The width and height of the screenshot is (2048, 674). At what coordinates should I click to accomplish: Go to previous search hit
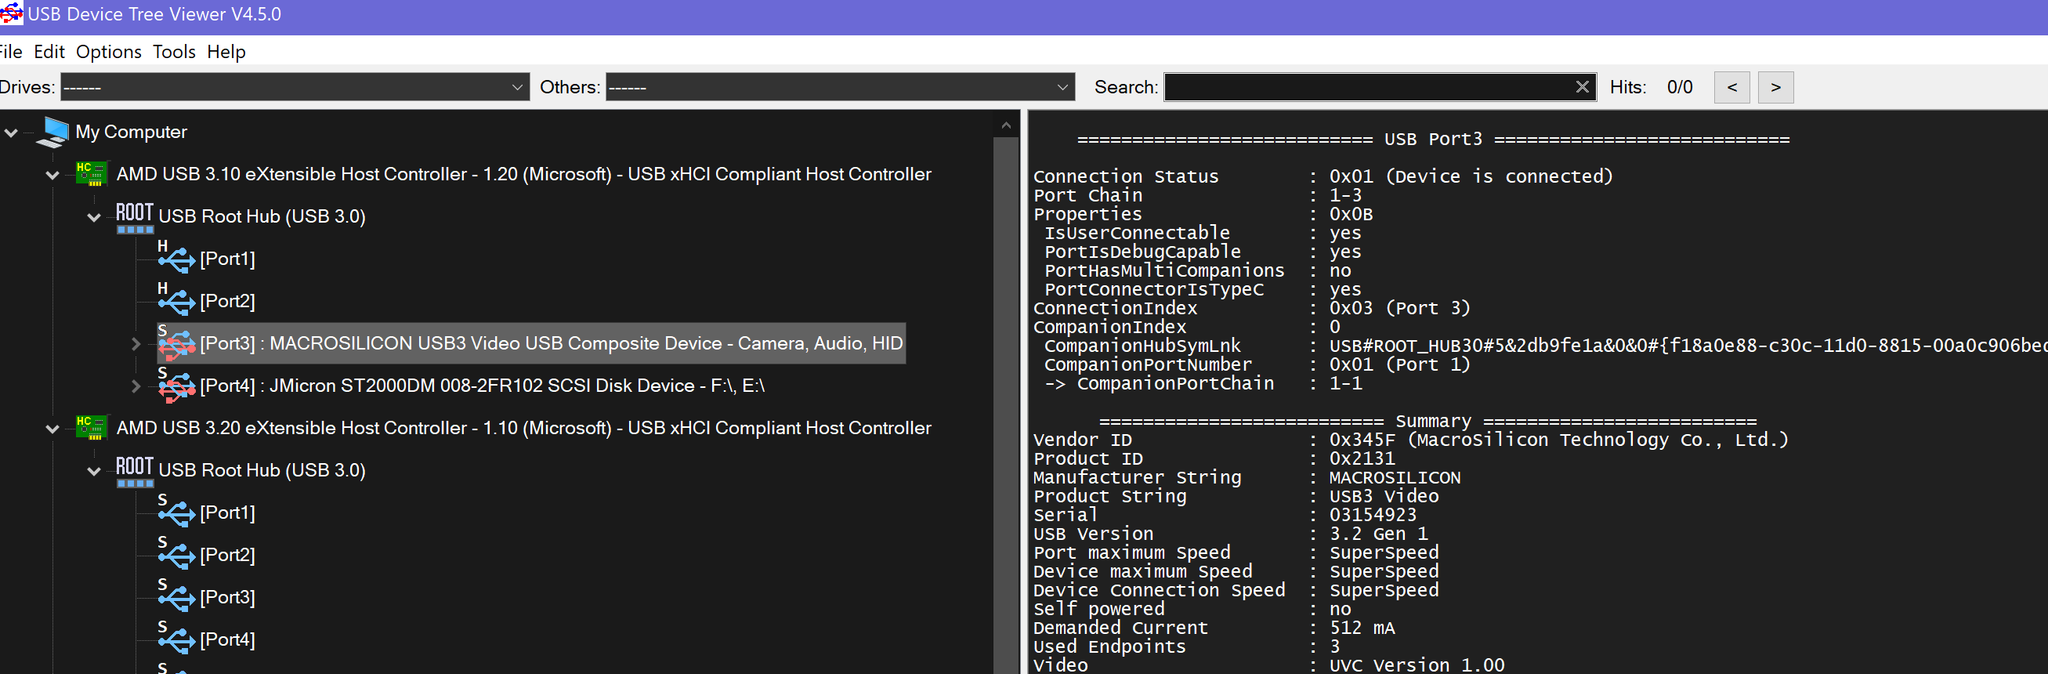1732,87
